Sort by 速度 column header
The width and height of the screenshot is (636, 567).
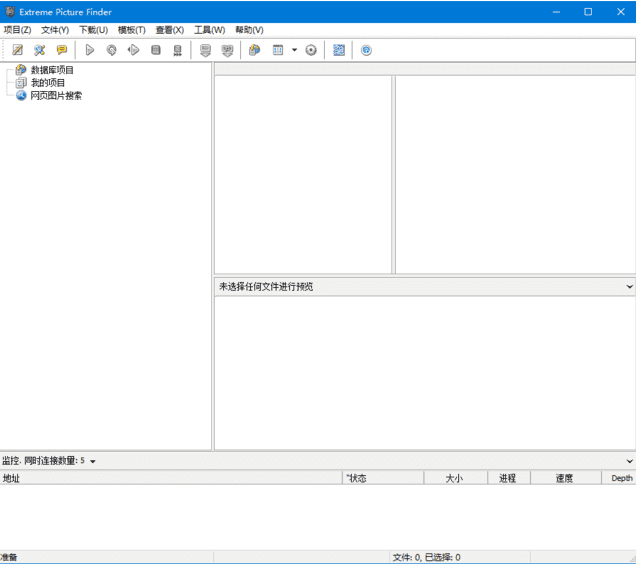(x=566, y=479)
